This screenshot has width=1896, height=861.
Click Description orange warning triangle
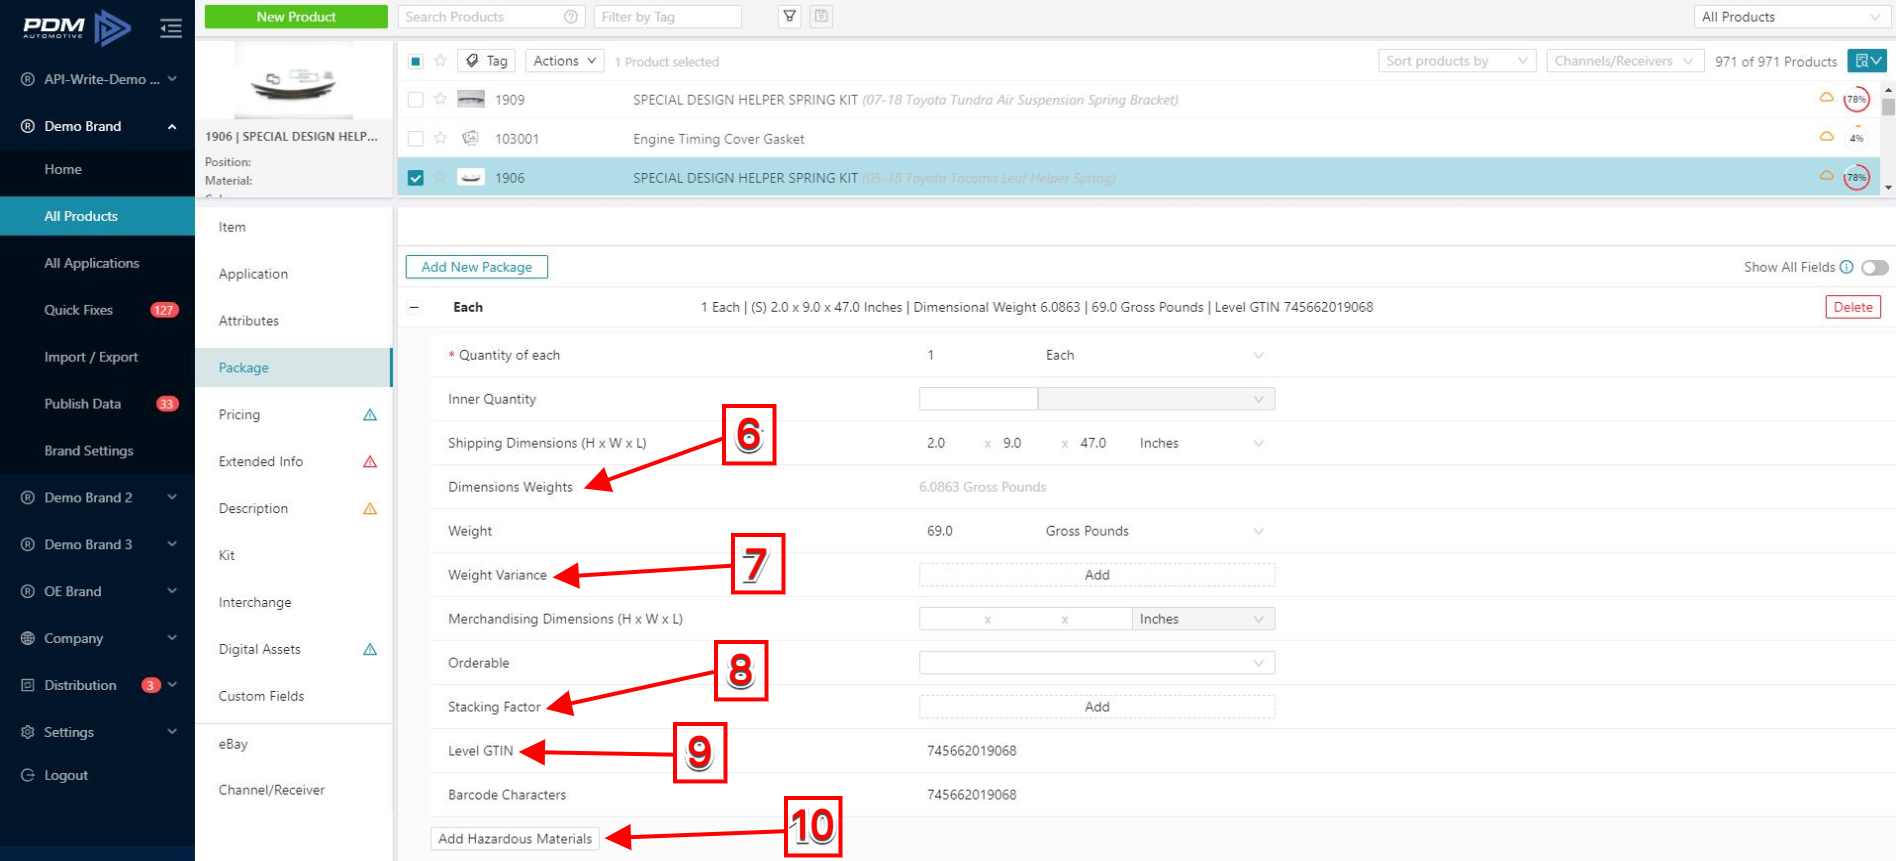pyautogui.click(x=370, y=509)
